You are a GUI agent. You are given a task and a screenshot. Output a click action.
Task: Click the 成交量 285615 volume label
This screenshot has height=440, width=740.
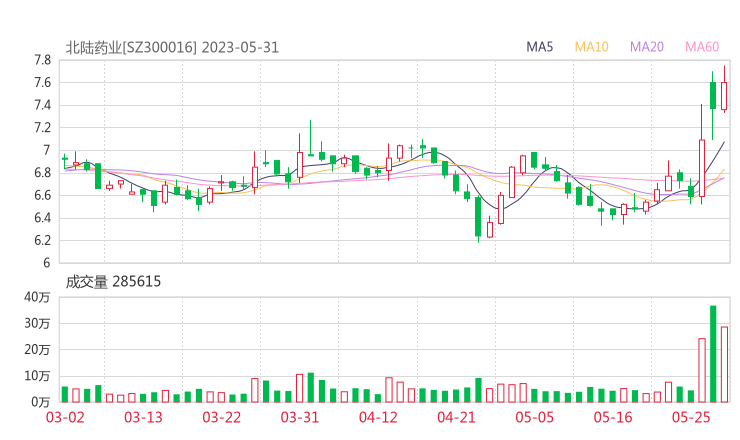point(113,282)
